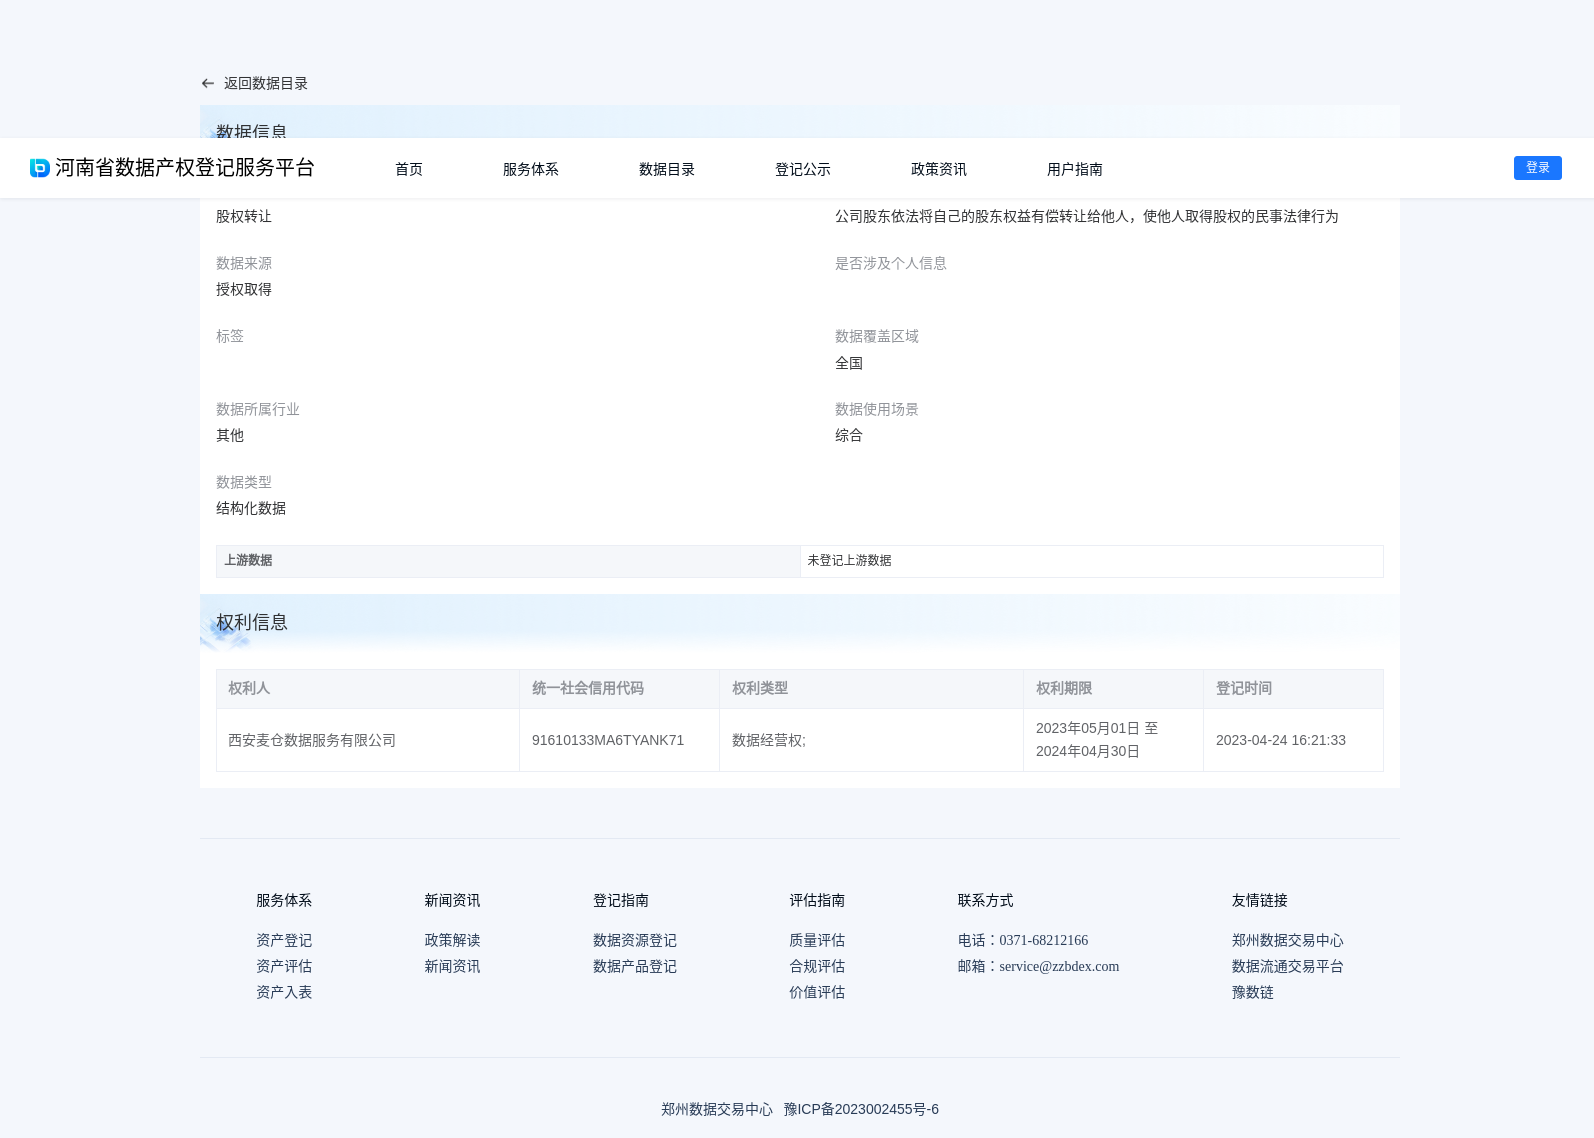Click the back arrow icon beside 返回数据目录
The height and width of the screenshot is (1138, 1594).
208,84
